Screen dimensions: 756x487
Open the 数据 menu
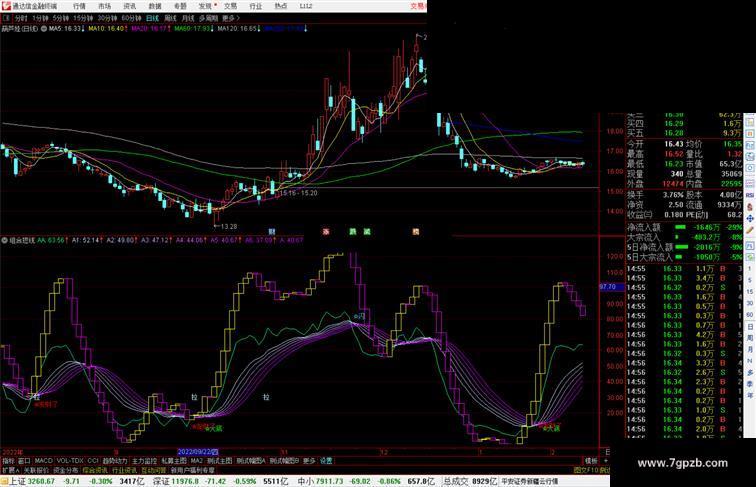155,6
